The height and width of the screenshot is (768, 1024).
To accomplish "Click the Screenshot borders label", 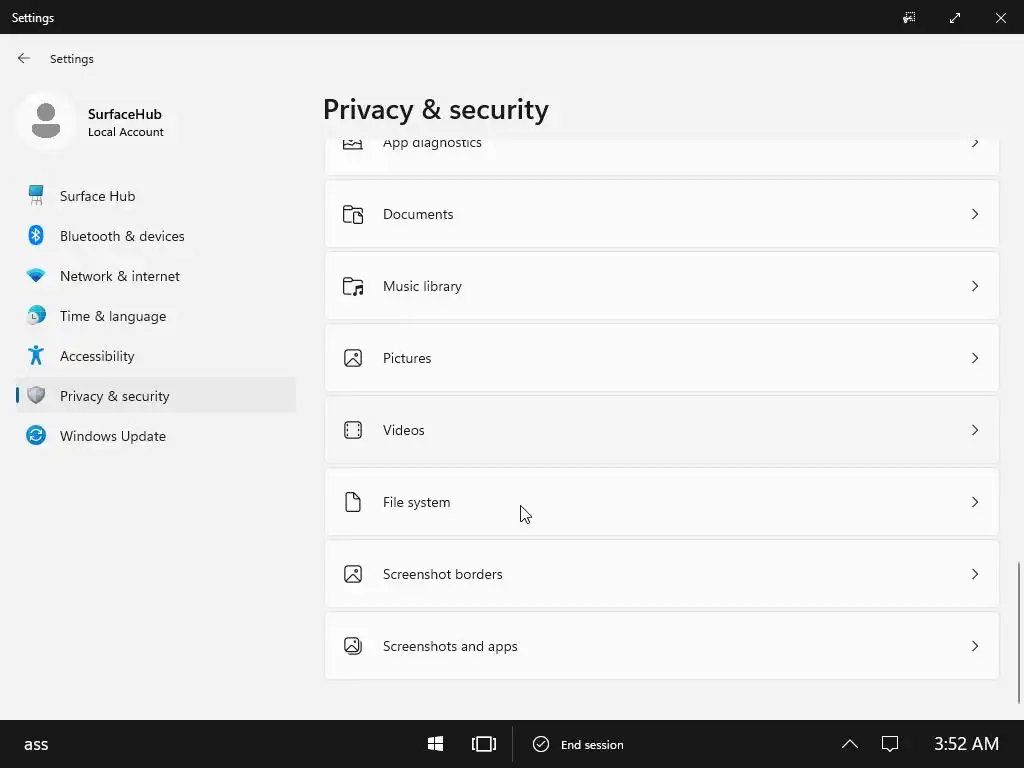I will point(443,574).
